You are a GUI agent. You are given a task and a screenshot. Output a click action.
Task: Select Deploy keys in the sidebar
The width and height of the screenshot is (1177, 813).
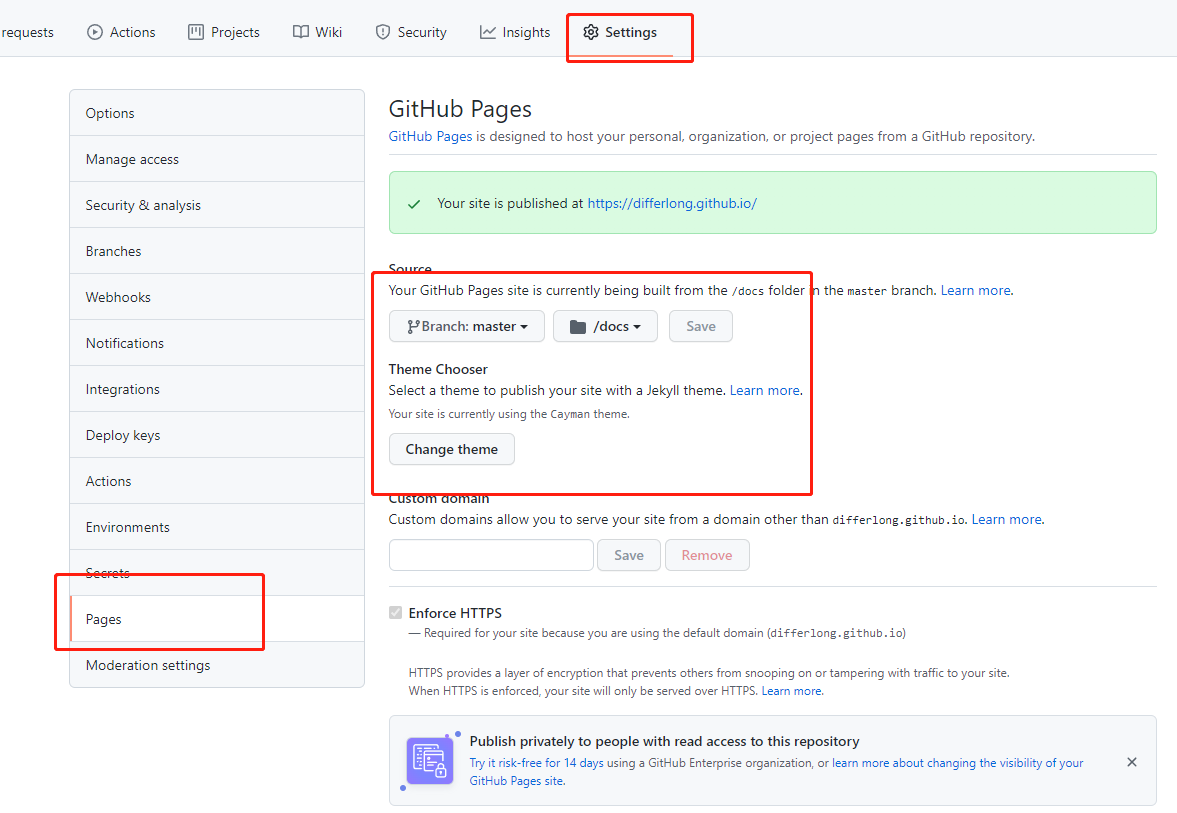coord(217,435)
